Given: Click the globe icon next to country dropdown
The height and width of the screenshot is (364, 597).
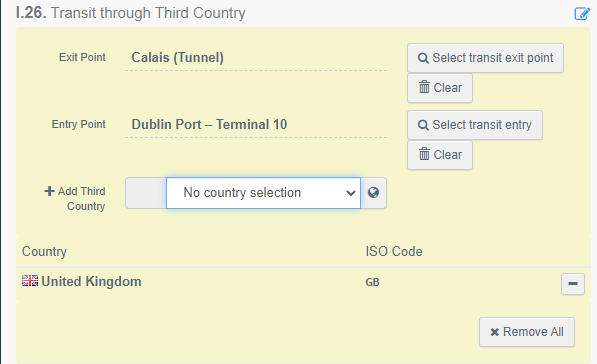Looking at the screenshot, I should tap(374, 193).
